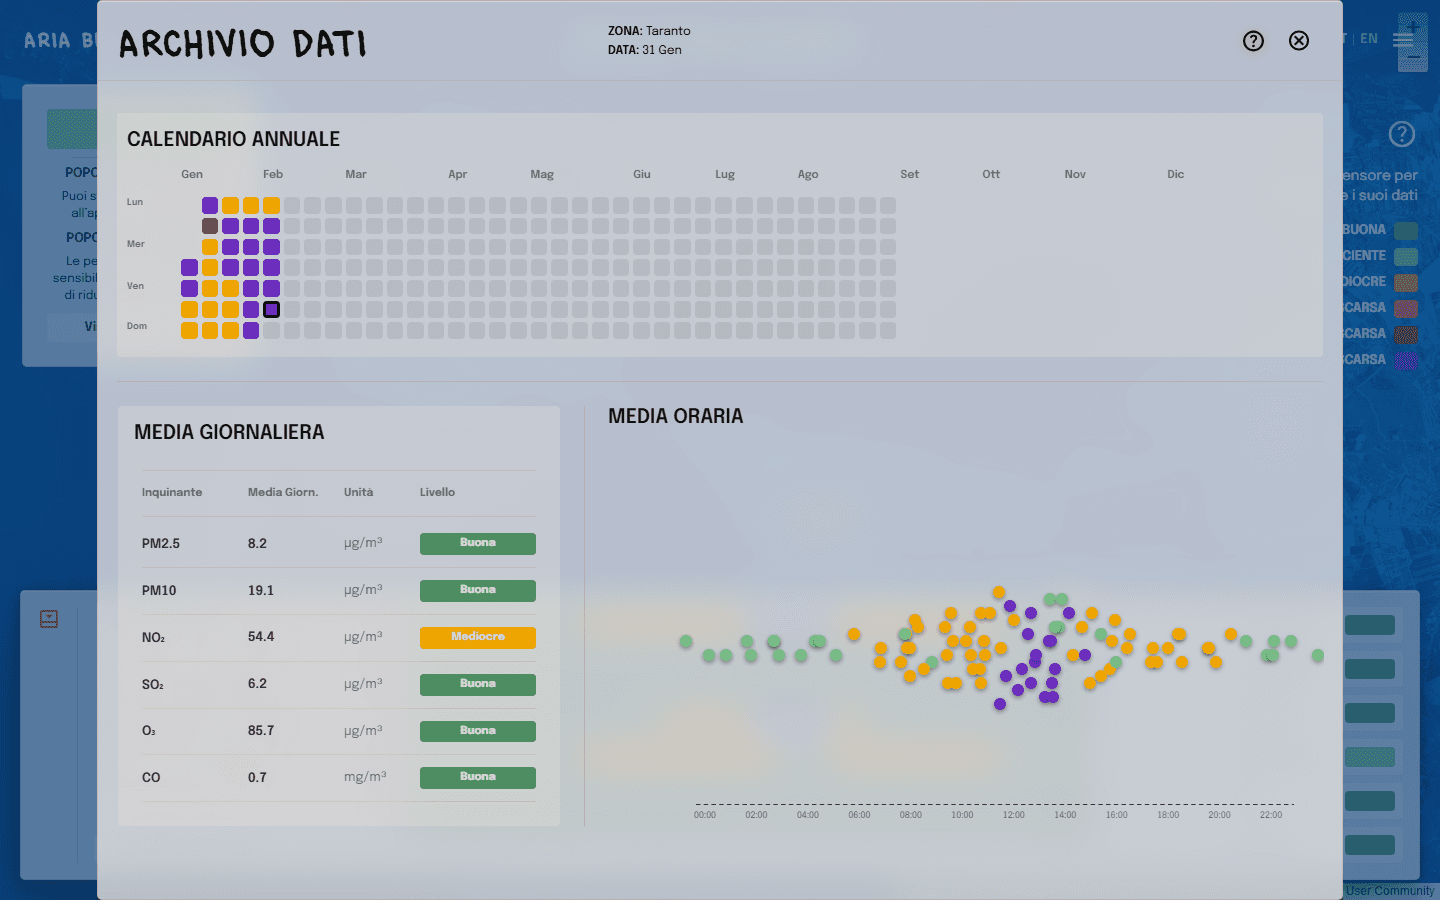Viewport: 1440px width, 900px height.
Task: Click the DATA: 31 Gen label in the header
Action: 645,50
